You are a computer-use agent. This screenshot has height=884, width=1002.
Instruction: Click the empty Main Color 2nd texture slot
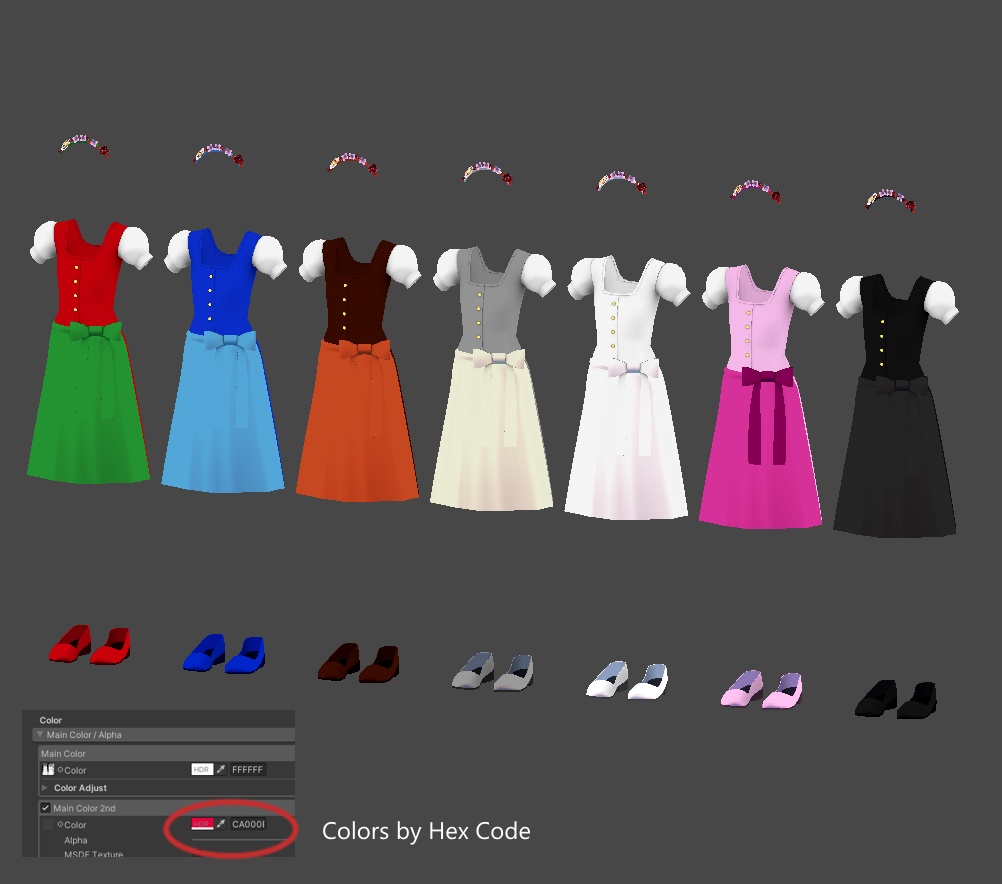tap(48, 825)
